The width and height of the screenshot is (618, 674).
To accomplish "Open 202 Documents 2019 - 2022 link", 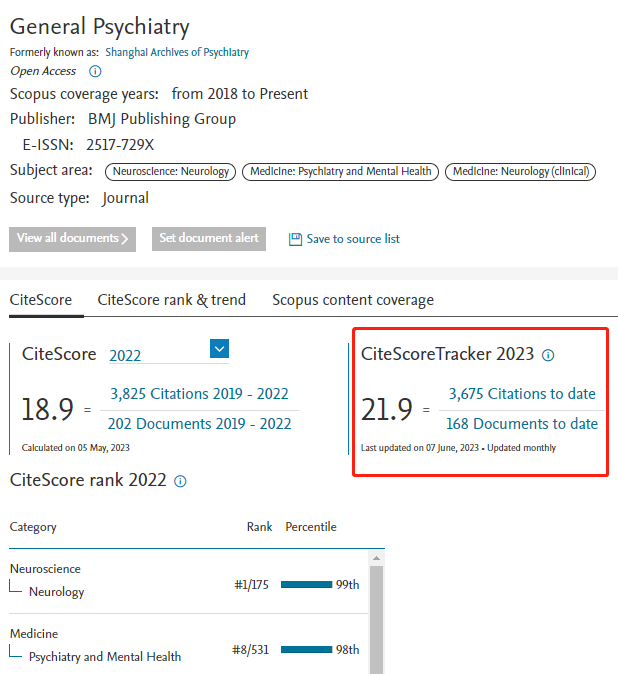I will pyautogui.click(x=199, y=424).
